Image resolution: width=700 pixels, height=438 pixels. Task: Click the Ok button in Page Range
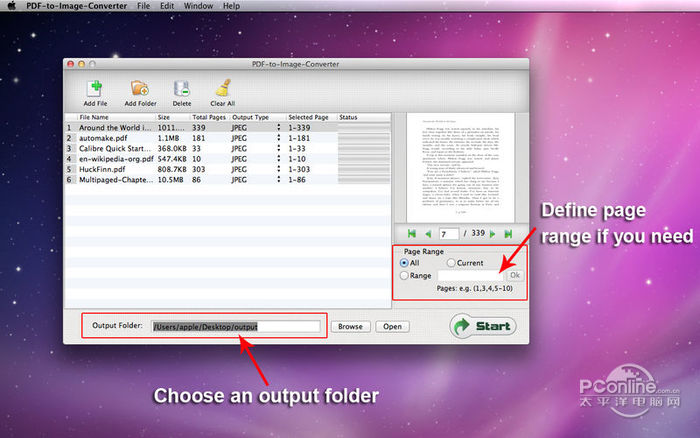click(515, 275)
